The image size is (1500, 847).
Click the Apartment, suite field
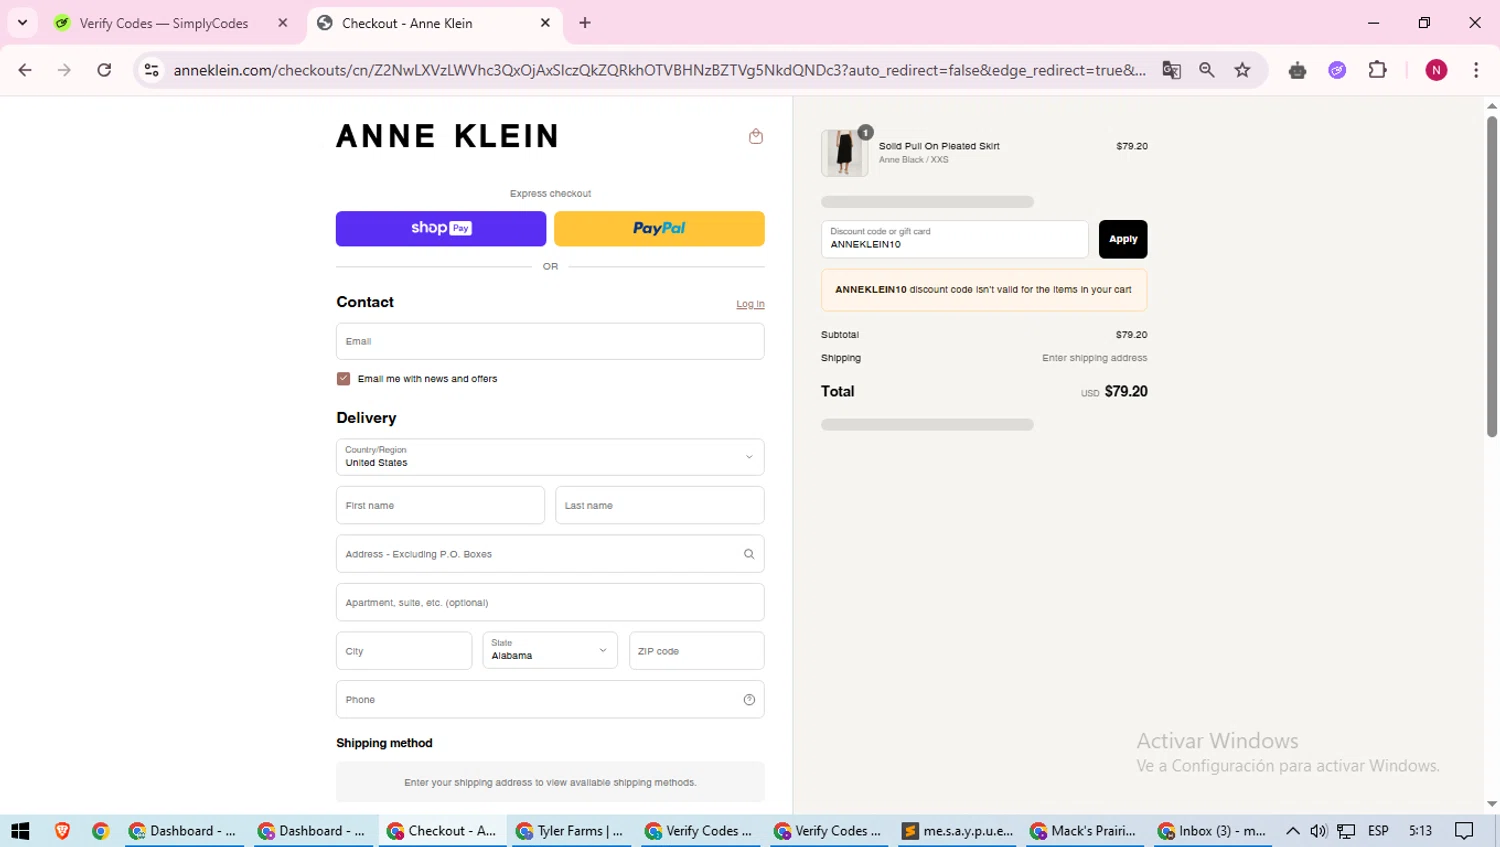550,603
